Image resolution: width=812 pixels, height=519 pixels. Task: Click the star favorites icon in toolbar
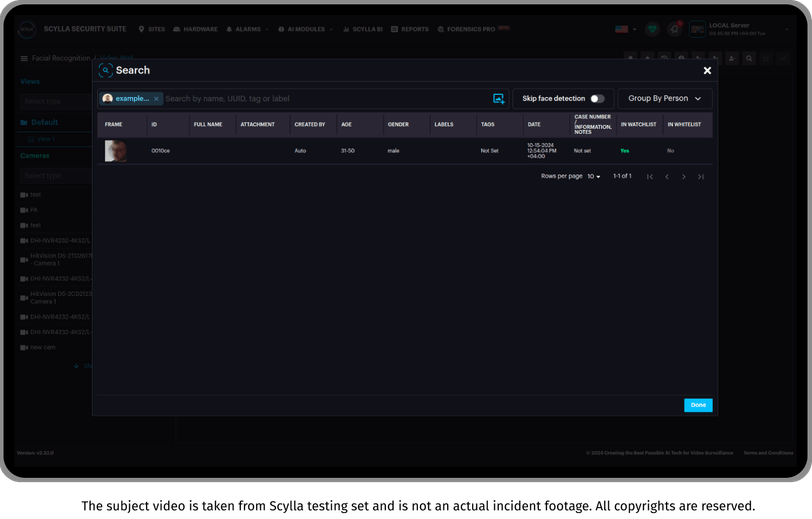pos(766,59)
